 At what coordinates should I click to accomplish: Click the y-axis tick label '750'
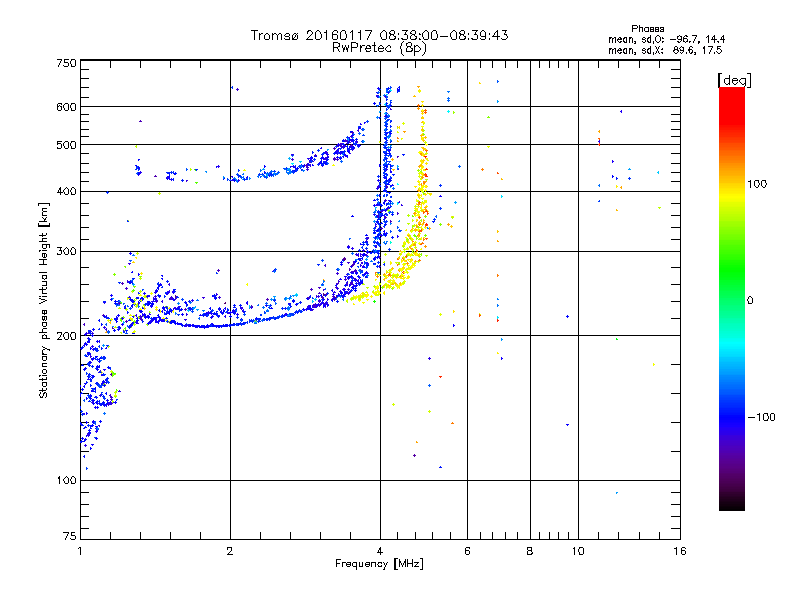tap(66, 63)
